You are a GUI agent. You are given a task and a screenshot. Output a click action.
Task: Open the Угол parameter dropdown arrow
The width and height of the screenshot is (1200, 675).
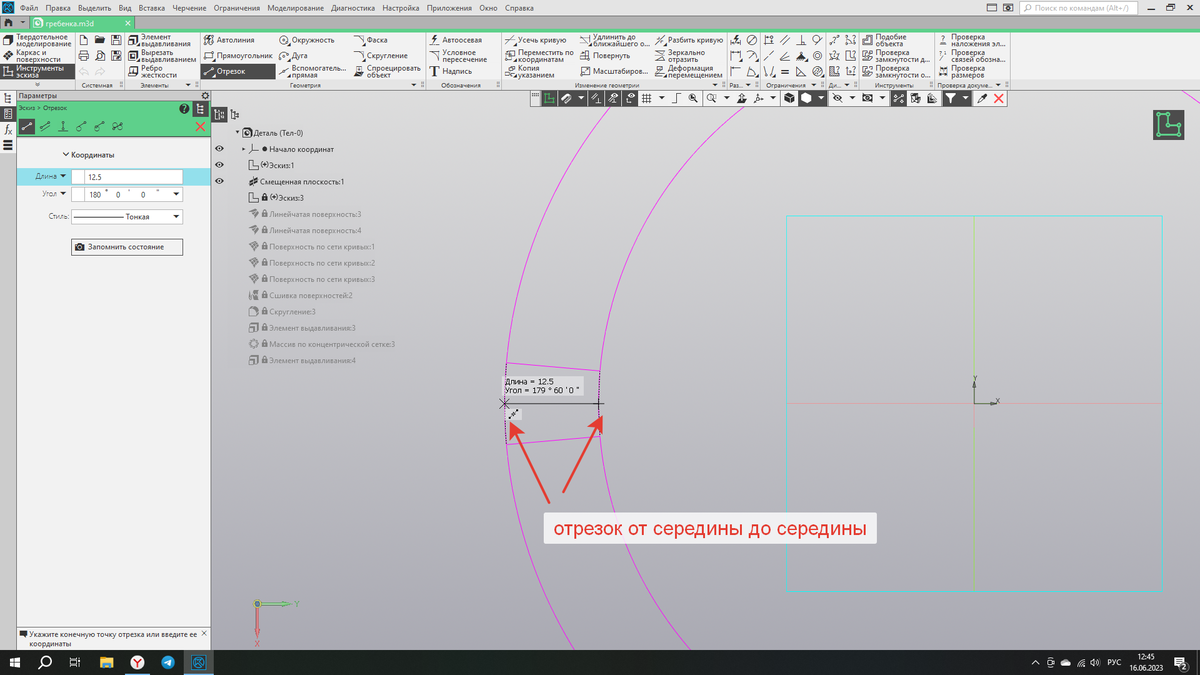point(64,194)
